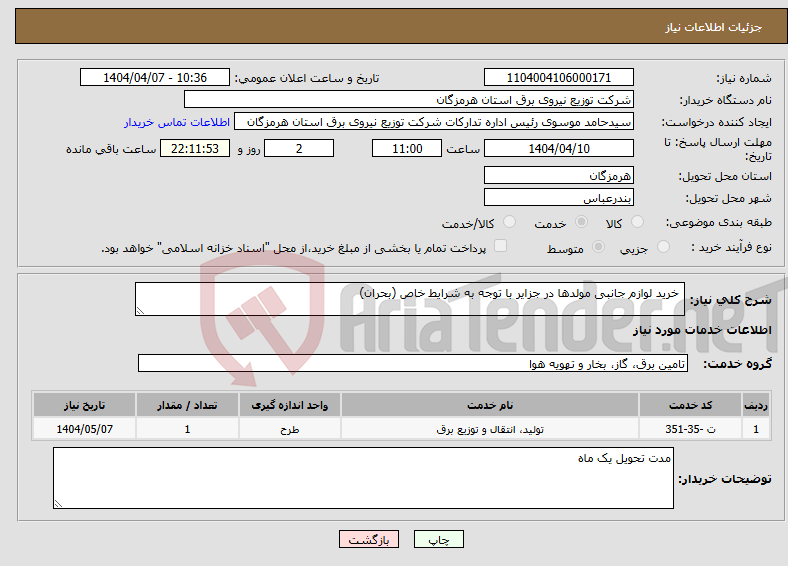Click the شماره نیاز field 1104004106000171

coord(558,77)
